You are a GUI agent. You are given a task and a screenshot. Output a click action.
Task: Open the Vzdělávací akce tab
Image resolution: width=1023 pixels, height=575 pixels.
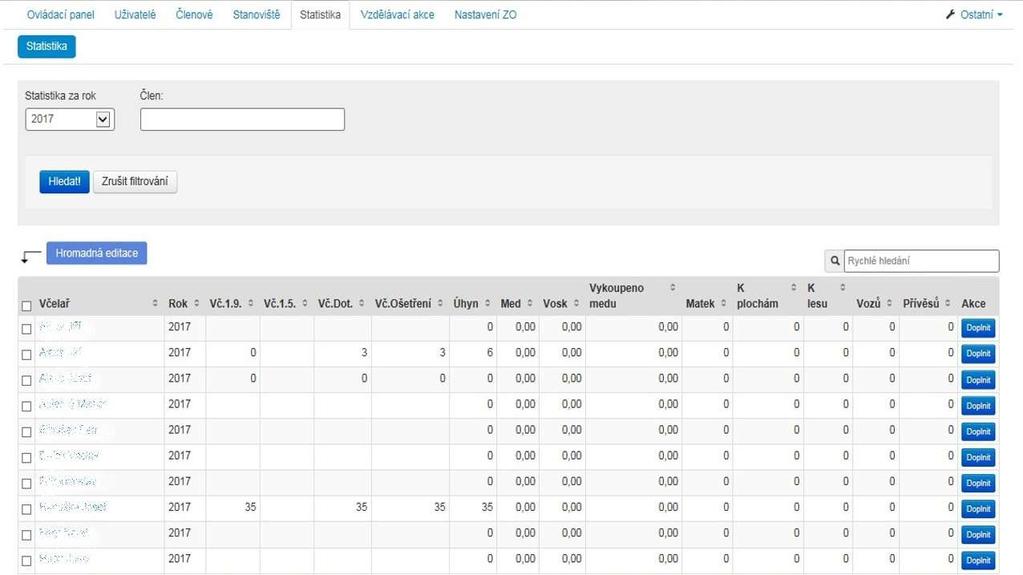[397, 14]
